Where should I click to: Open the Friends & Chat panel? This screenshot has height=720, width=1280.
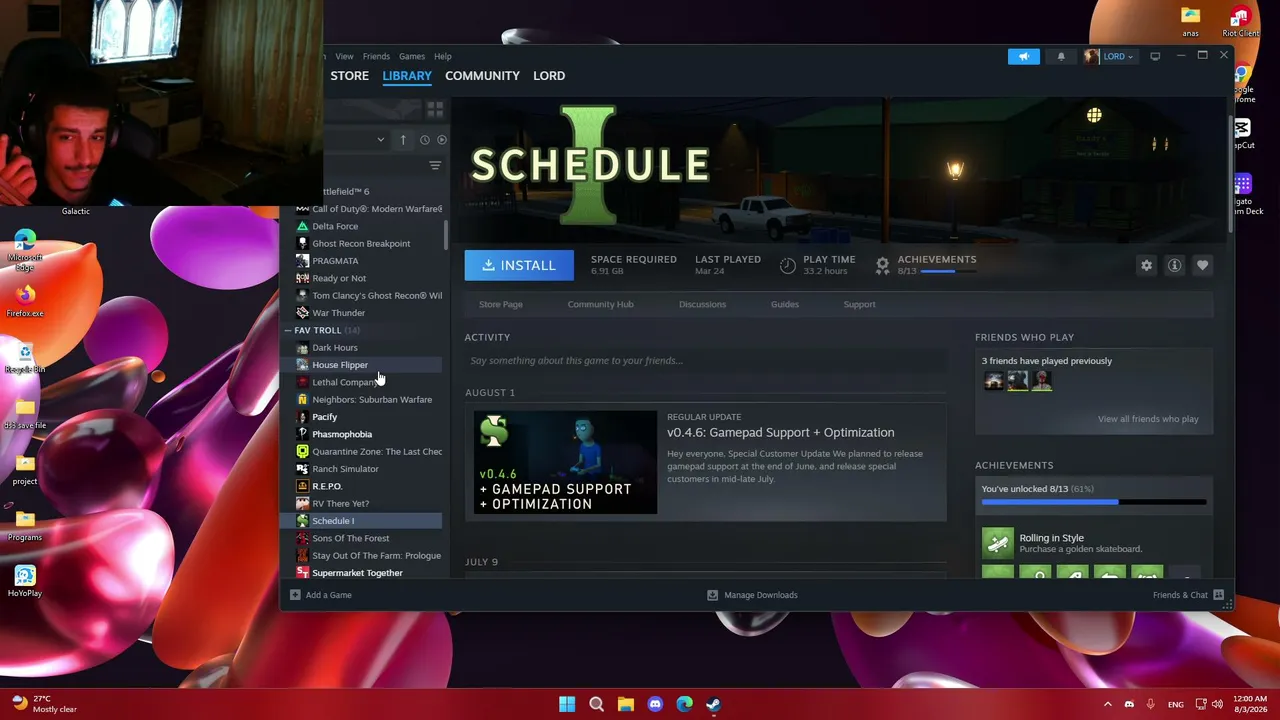(1188, 595)
